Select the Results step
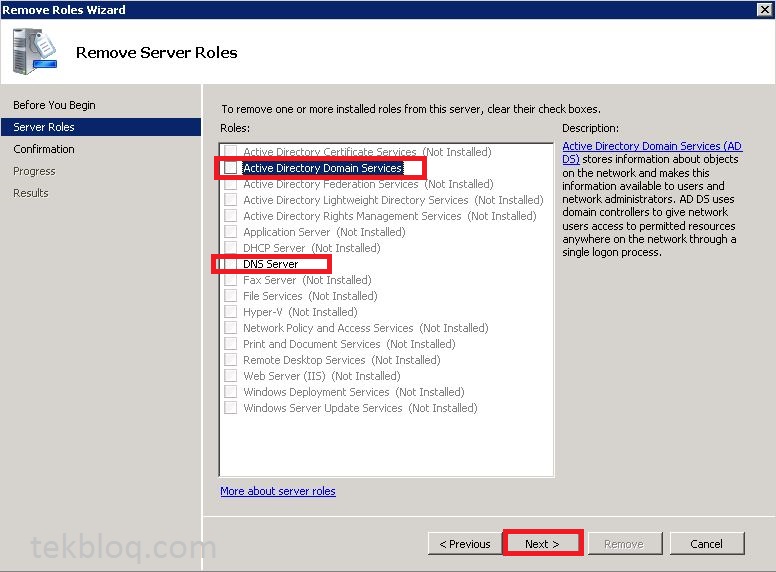 [31, 193]
